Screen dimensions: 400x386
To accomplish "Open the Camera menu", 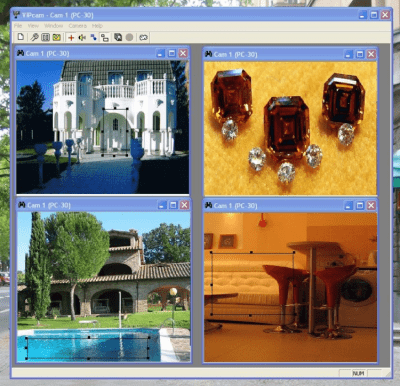I will click(78, 26).
